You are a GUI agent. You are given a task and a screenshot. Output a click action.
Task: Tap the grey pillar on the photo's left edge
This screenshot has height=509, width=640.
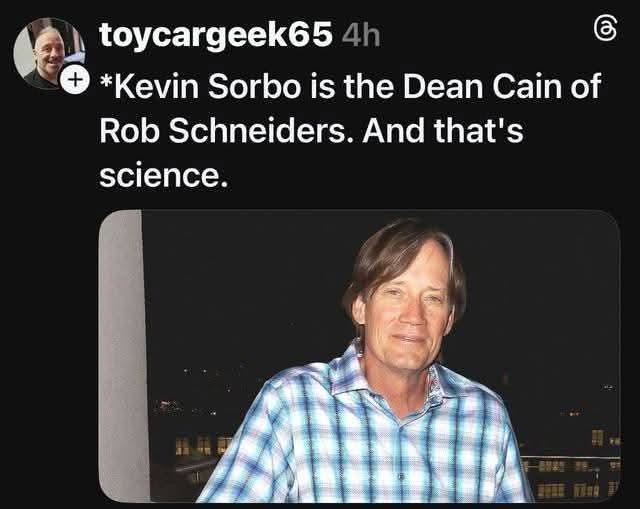coord(123,356)
